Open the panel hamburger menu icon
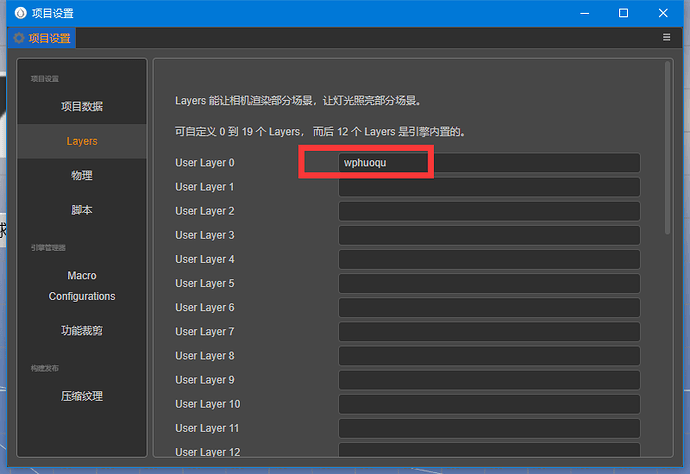 pyautogui.click(x=666, y=37)
